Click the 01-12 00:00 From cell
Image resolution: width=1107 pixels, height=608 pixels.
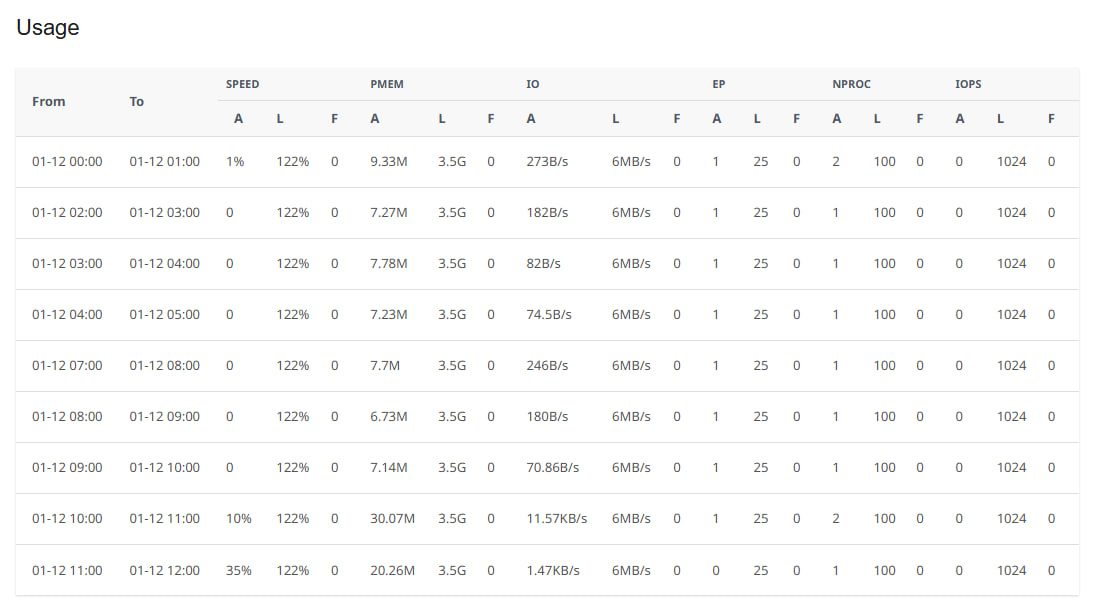pos(67,161)
